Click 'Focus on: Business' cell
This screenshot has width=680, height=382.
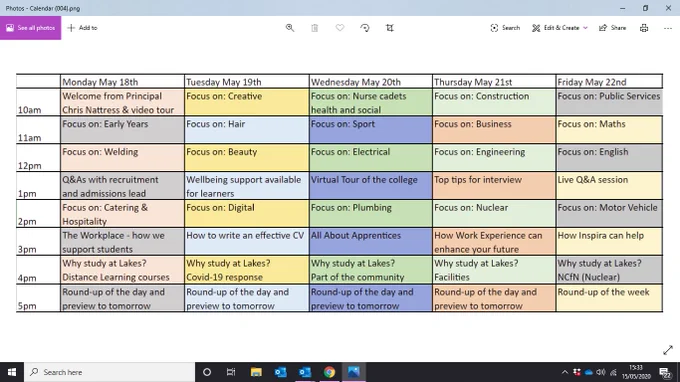pos(494,130)
